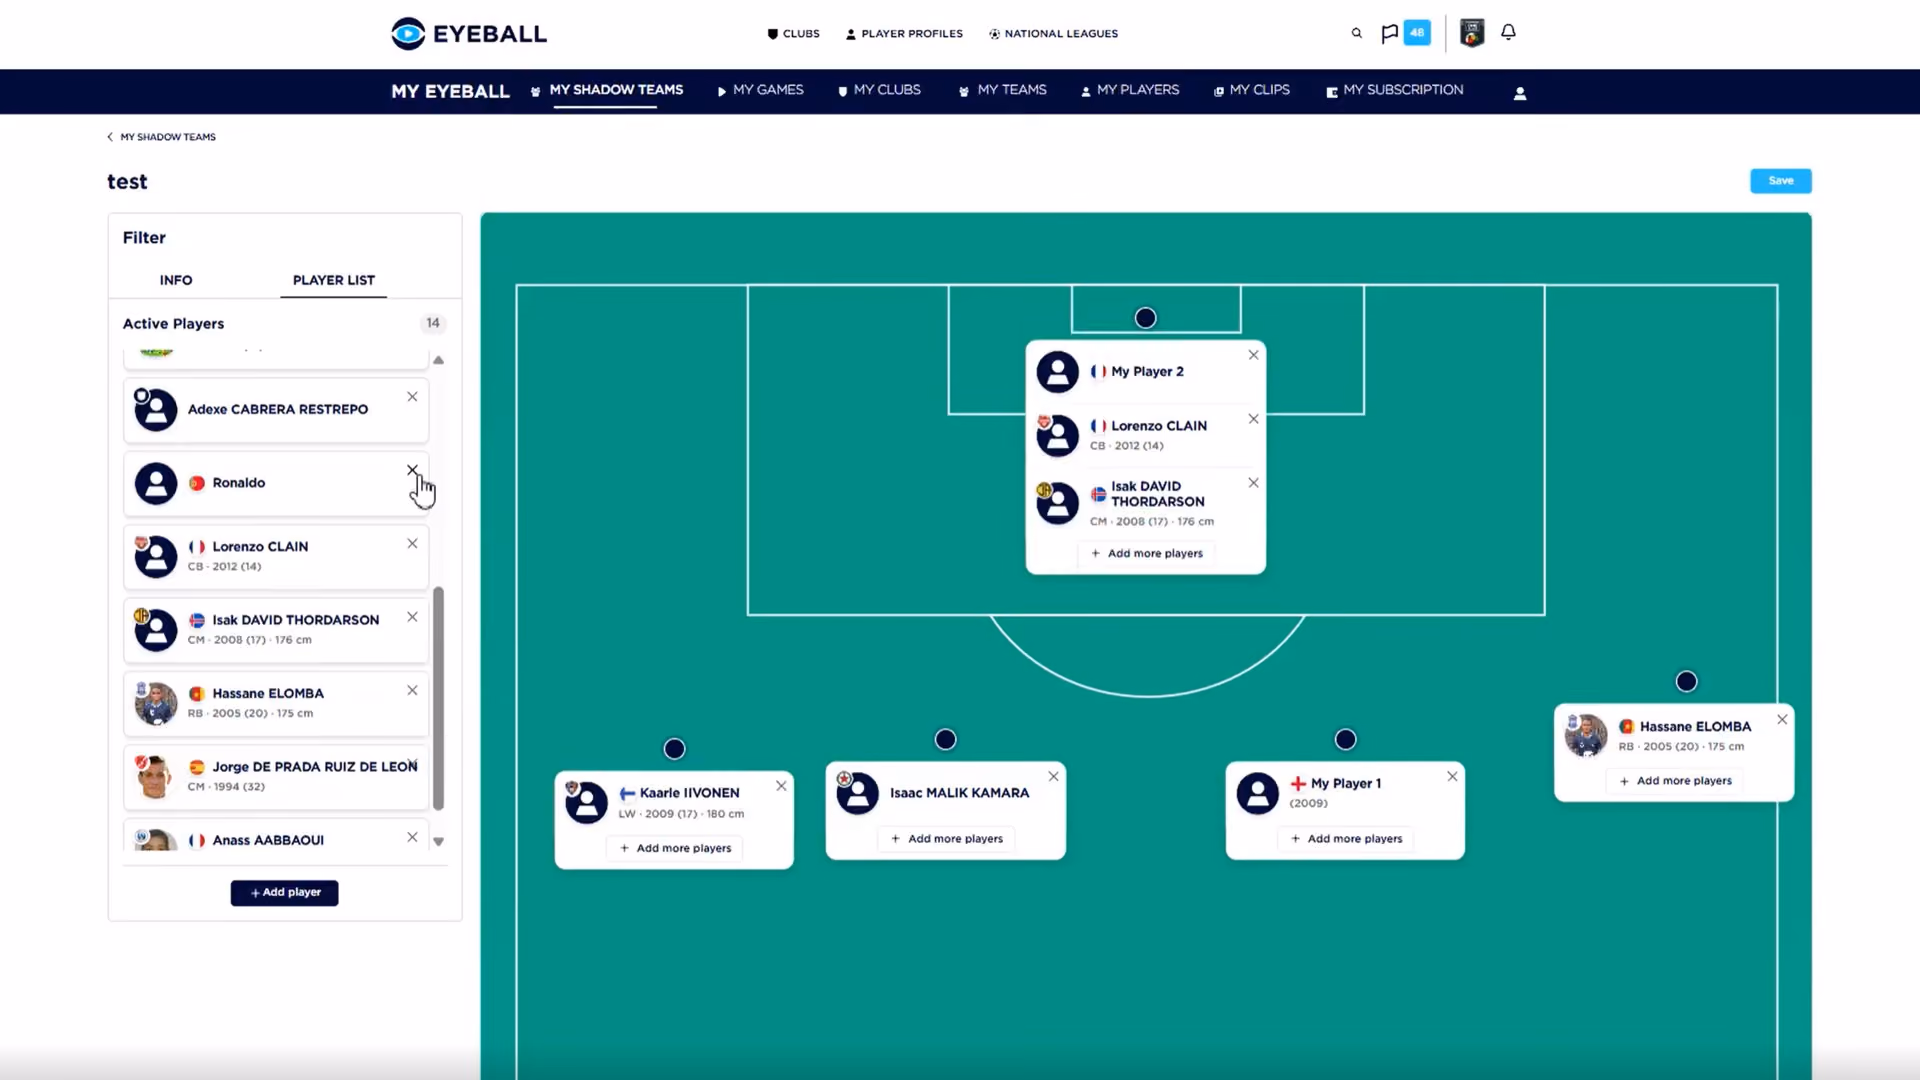Select position dot above My Player 1
Image resolution: width=1920 pixels, height=1080 pixels.
pyautogui.click(x=1346, y=740)
